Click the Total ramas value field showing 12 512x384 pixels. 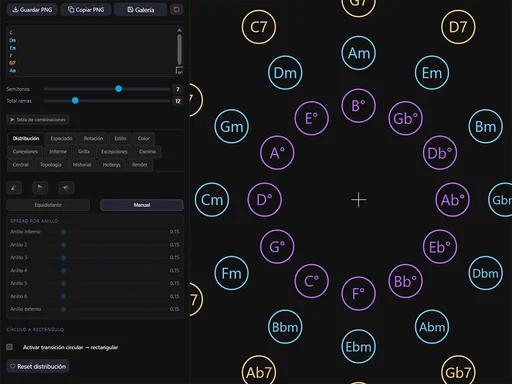(x=178, y=101)
